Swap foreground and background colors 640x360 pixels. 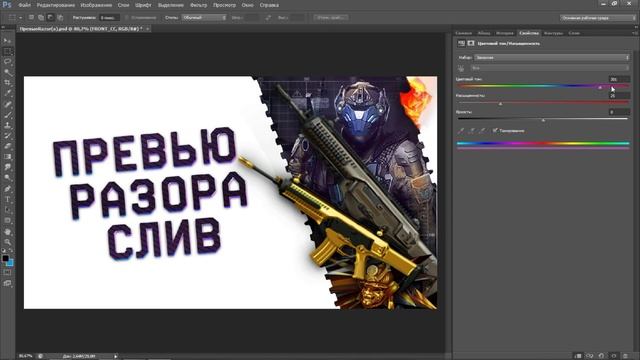click(11, 251)
